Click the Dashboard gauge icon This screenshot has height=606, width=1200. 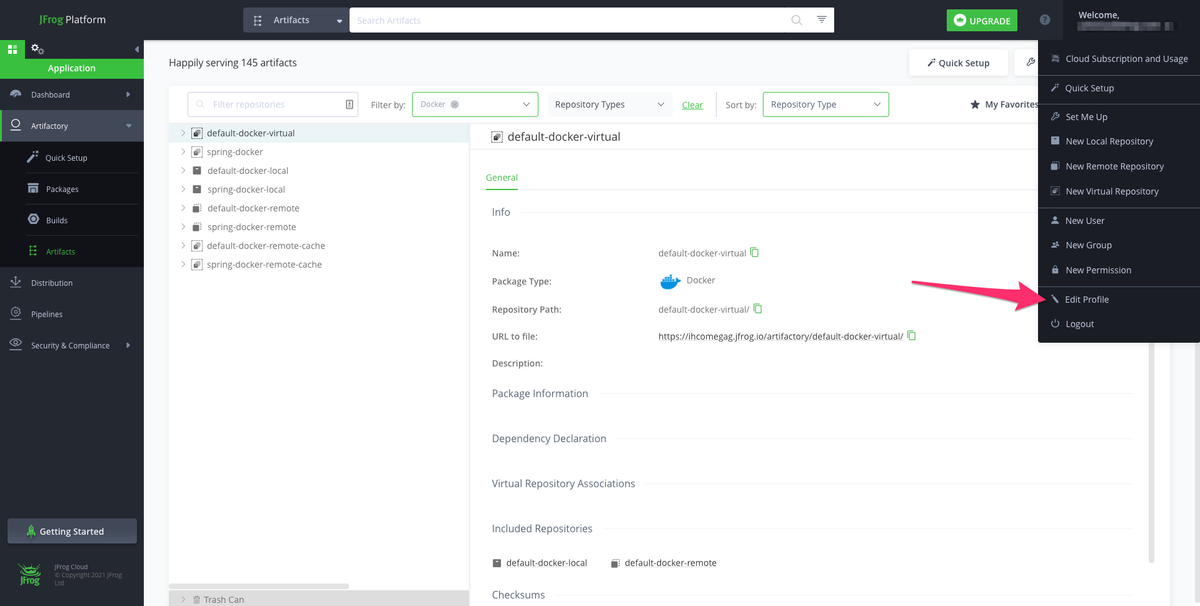[16, 94]
